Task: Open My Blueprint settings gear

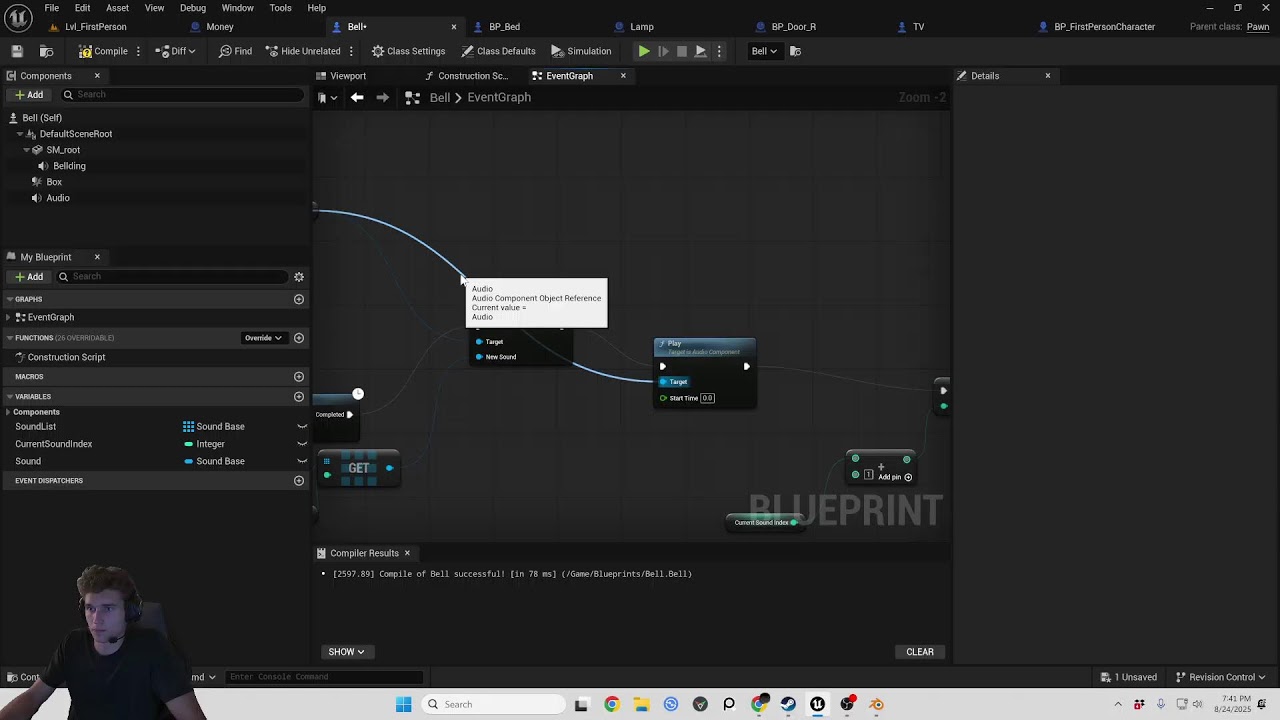Action: click(298, 277)
